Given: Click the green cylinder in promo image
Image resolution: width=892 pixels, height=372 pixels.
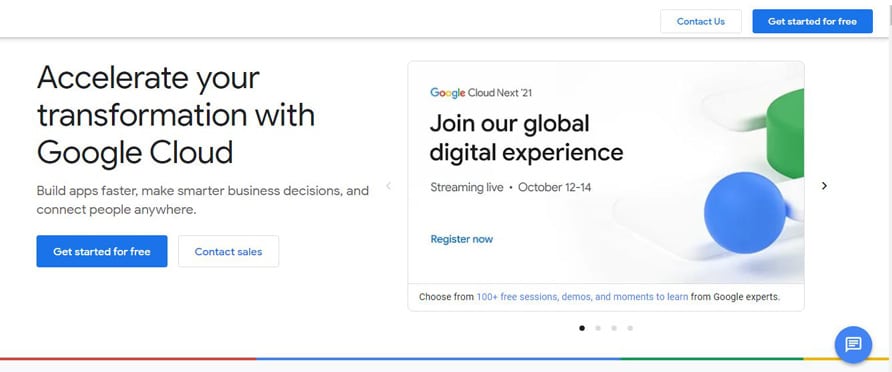Looking at the screenshot, I should point(785,134).
